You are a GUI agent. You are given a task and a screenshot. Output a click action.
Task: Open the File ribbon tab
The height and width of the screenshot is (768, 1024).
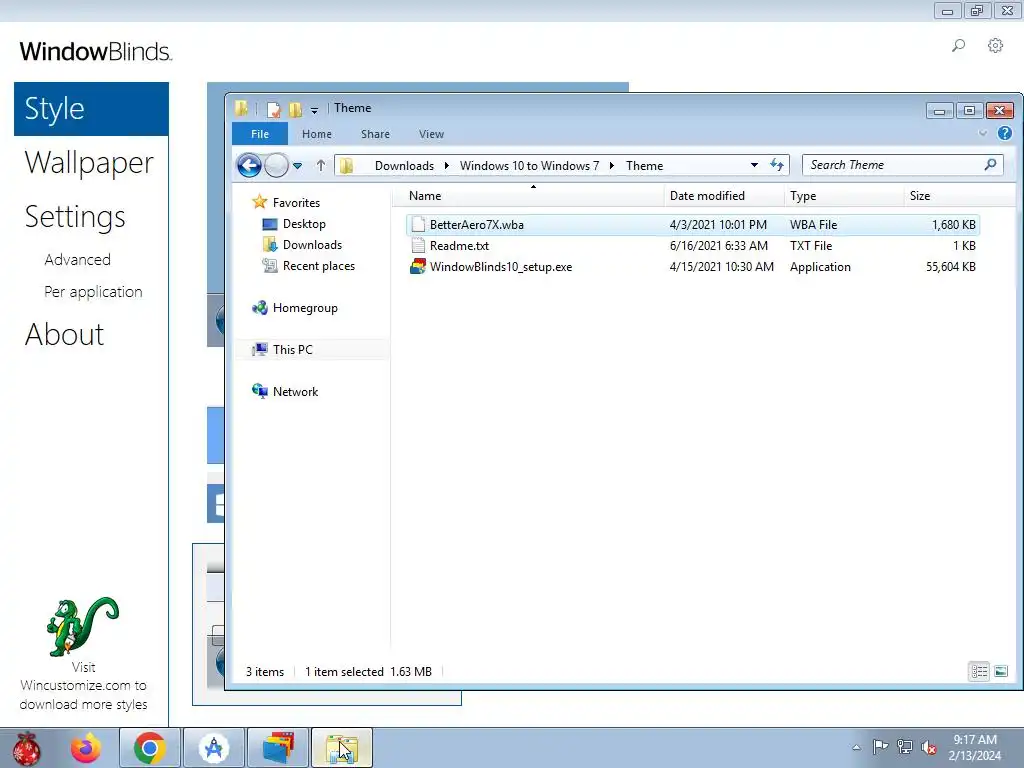(x=260, y=134)
